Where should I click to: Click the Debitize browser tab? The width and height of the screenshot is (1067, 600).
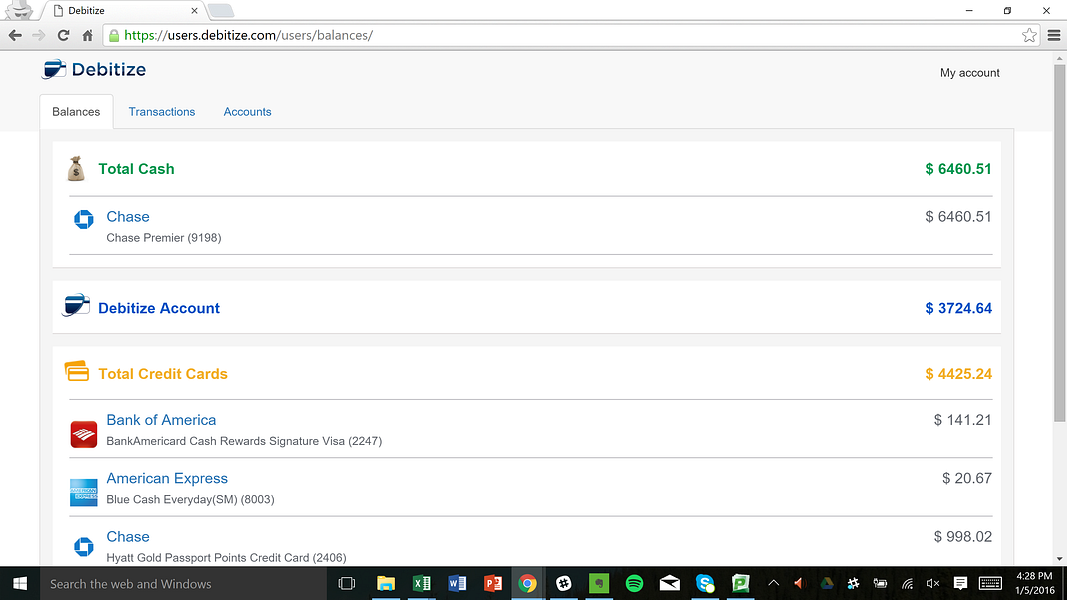point(122,11)
